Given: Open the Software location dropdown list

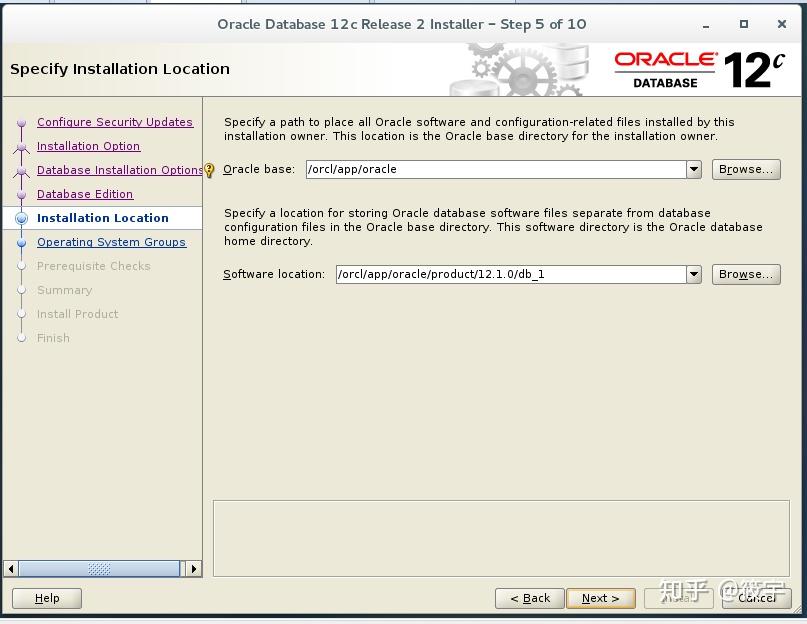Looking at the screenshot, I should tap(693, 274).
